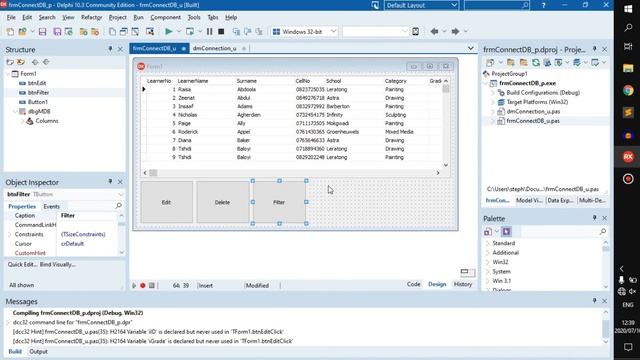Click the View Unit toolbar icon

(112, 31)
